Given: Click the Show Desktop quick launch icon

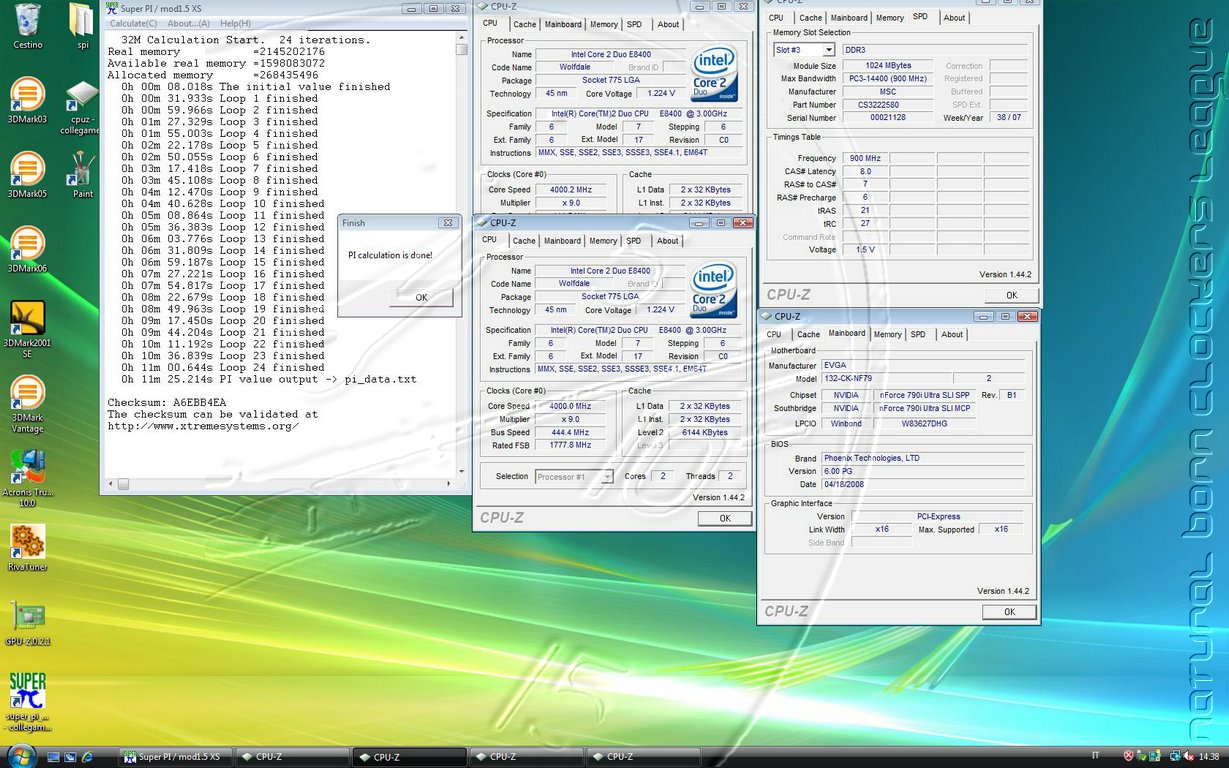Looking at the screenshot, I should (x=53, y=757).
